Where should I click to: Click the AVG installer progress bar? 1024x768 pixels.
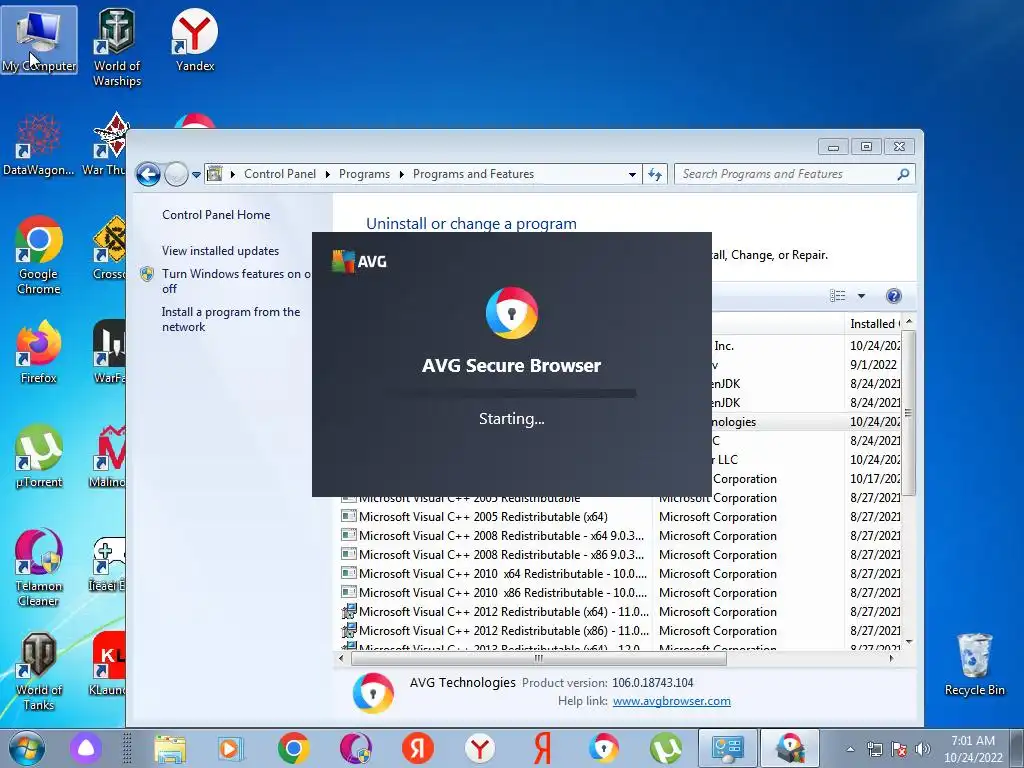(x=509, y=393)
